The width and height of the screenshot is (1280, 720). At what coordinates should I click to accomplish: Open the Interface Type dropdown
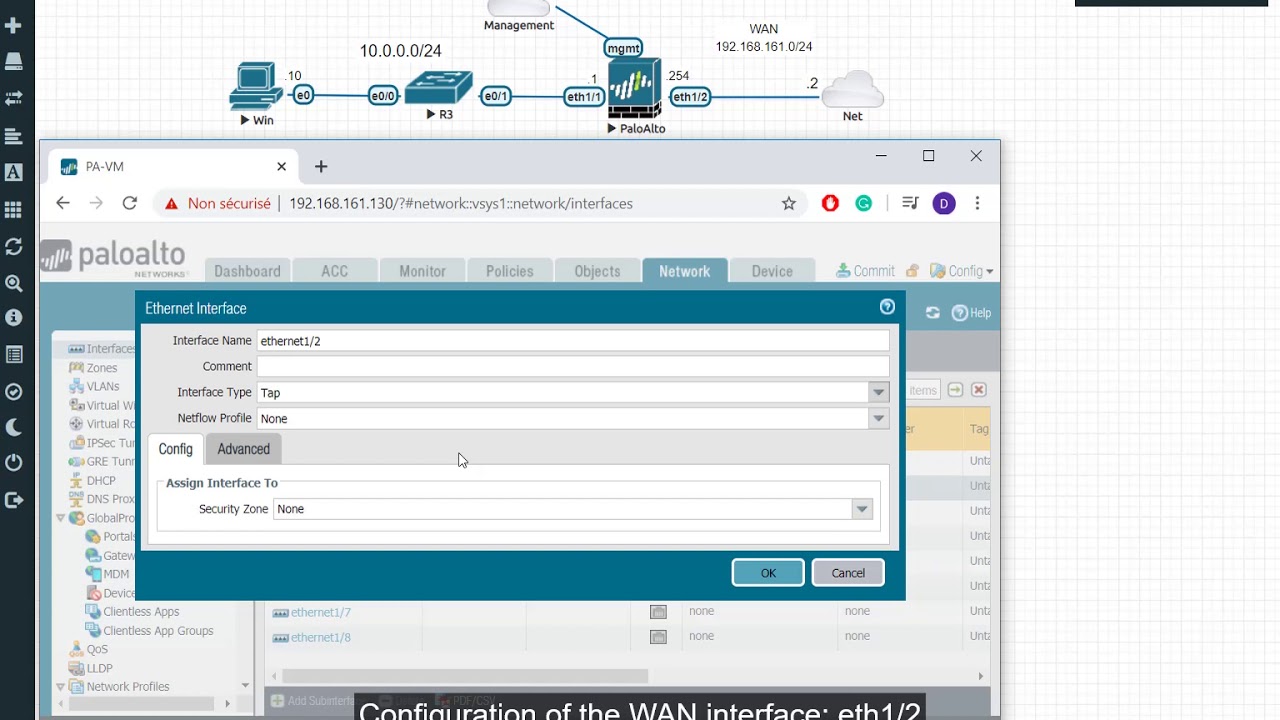click(879, 393)
